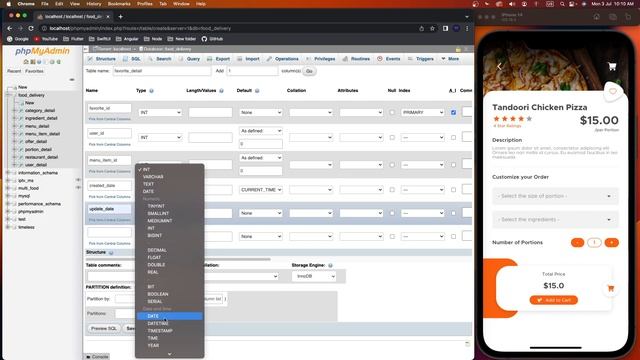Decrease portions with minus button
The width and height of the screenshot is (640, 360).
(577, 242)
